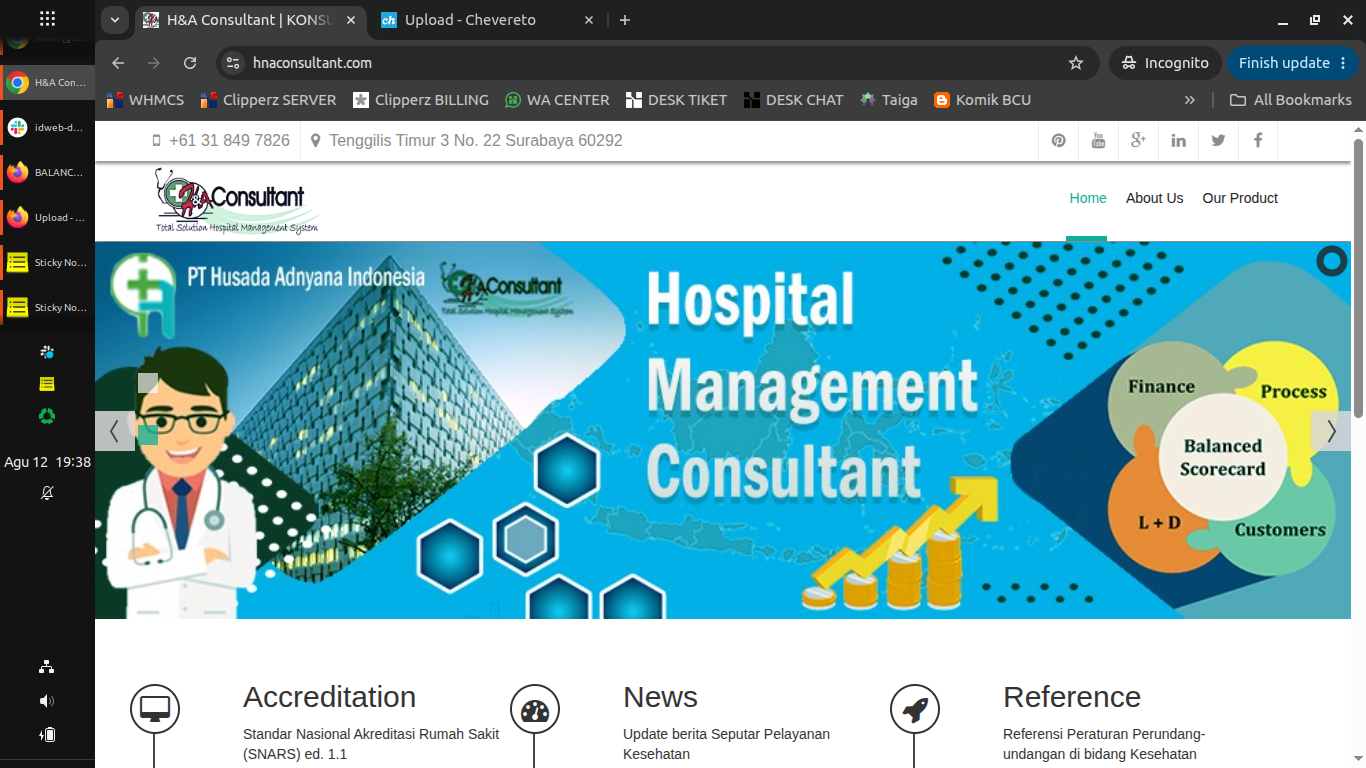
Task: Click the battery indicator in the tray
Action: click(47, 735)
